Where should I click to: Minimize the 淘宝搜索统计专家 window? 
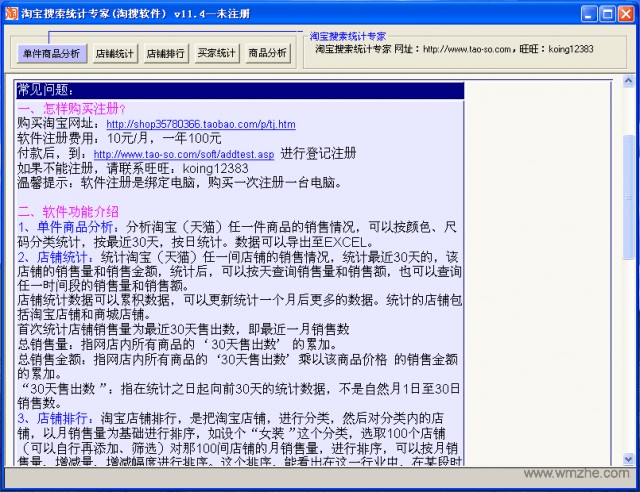click(x=589, y=14)
